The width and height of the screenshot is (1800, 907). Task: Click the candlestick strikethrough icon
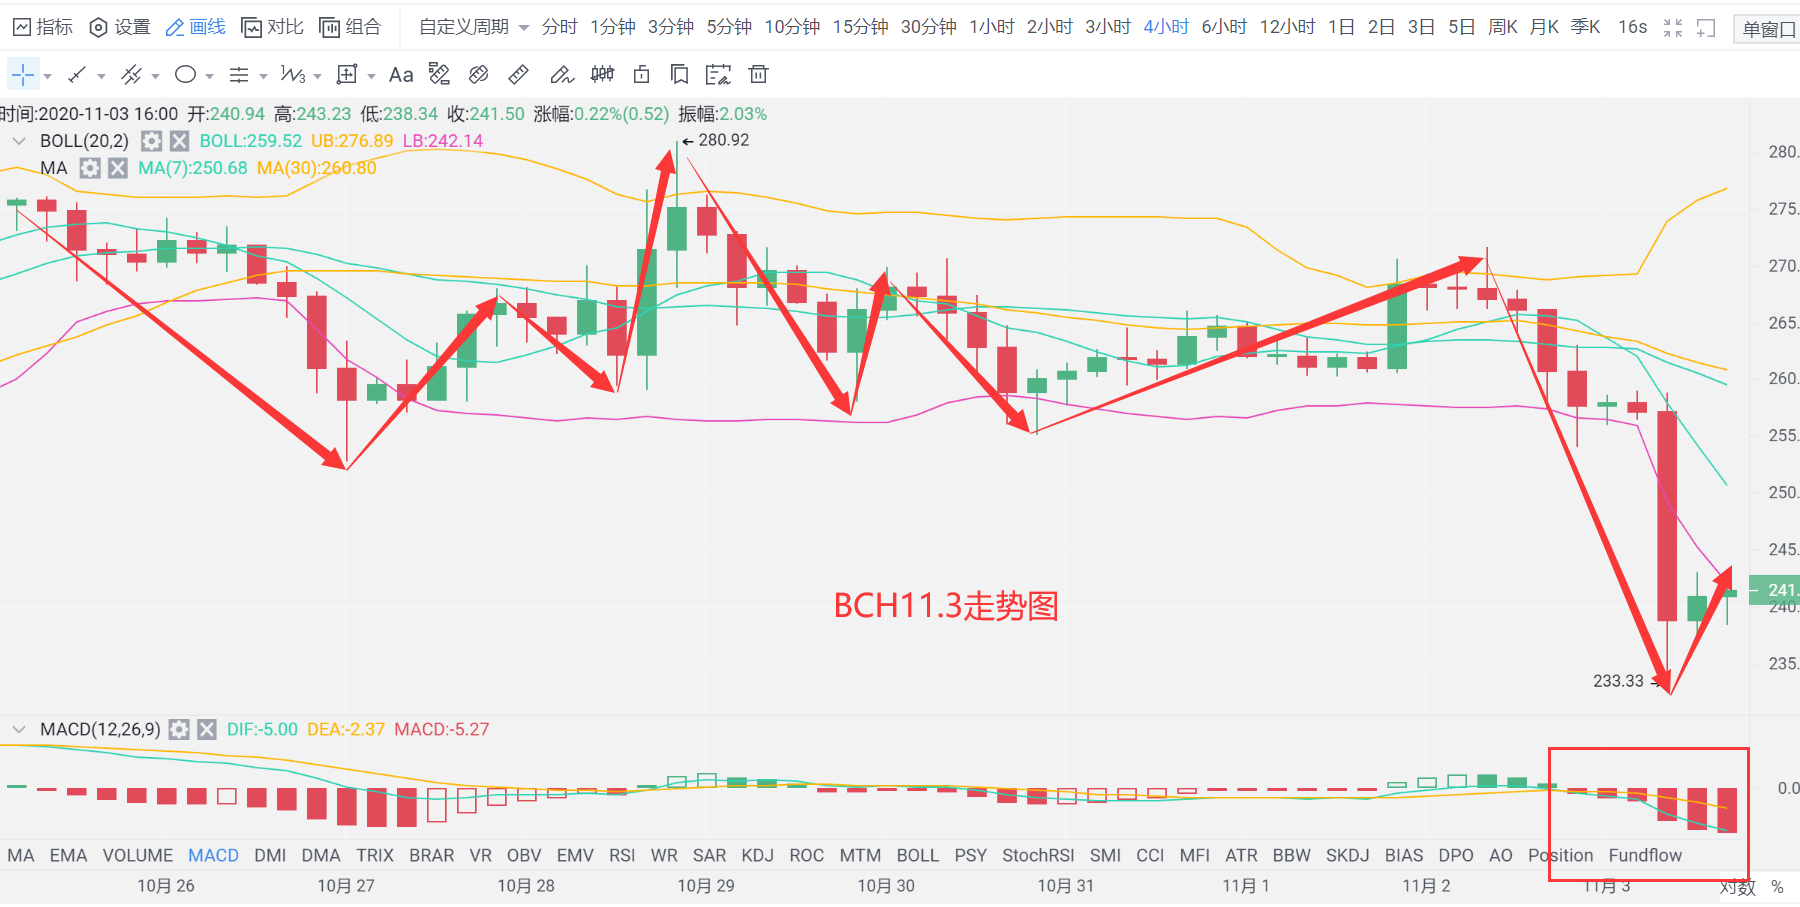(x=602, y=74)
